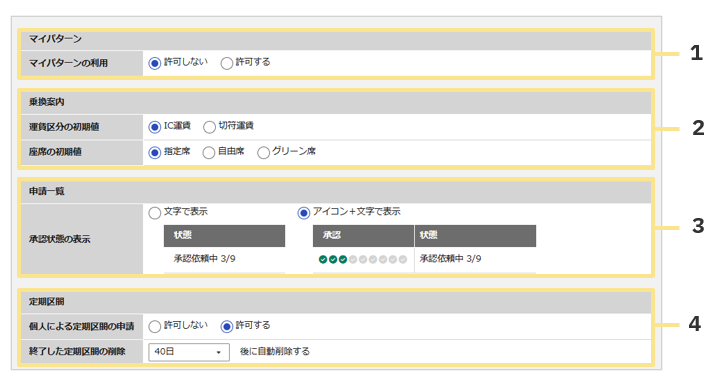Click 承認依頼中 3/9 in icon preview table
This screenshot has height=384, width=711.
[x=450, y=258]
